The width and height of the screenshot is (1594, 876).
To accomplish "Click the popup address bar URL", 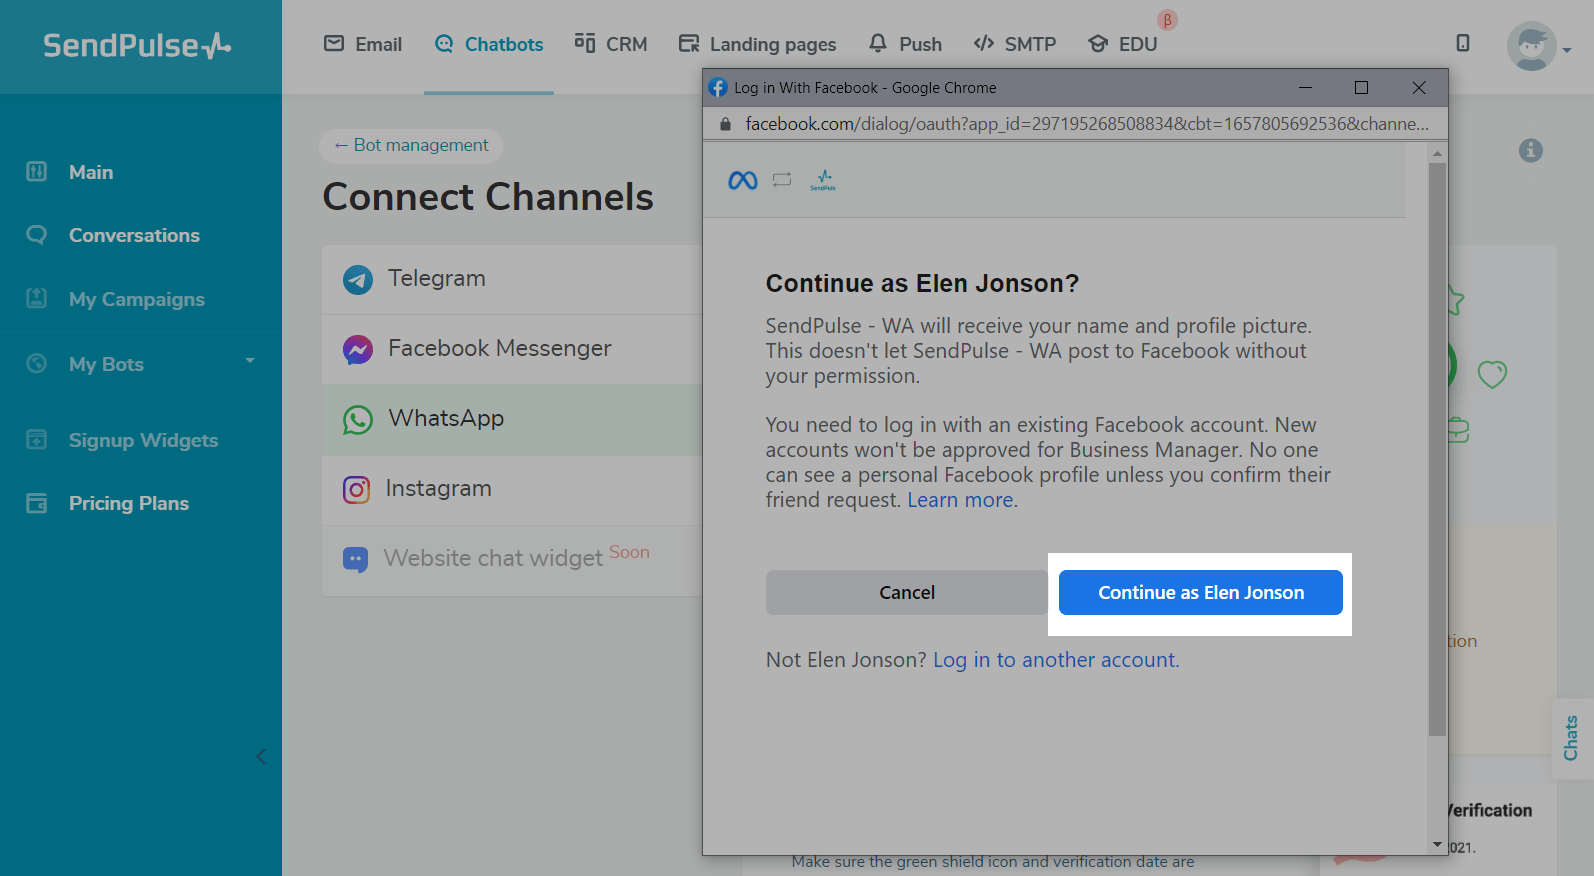I will click(1087, 124).
